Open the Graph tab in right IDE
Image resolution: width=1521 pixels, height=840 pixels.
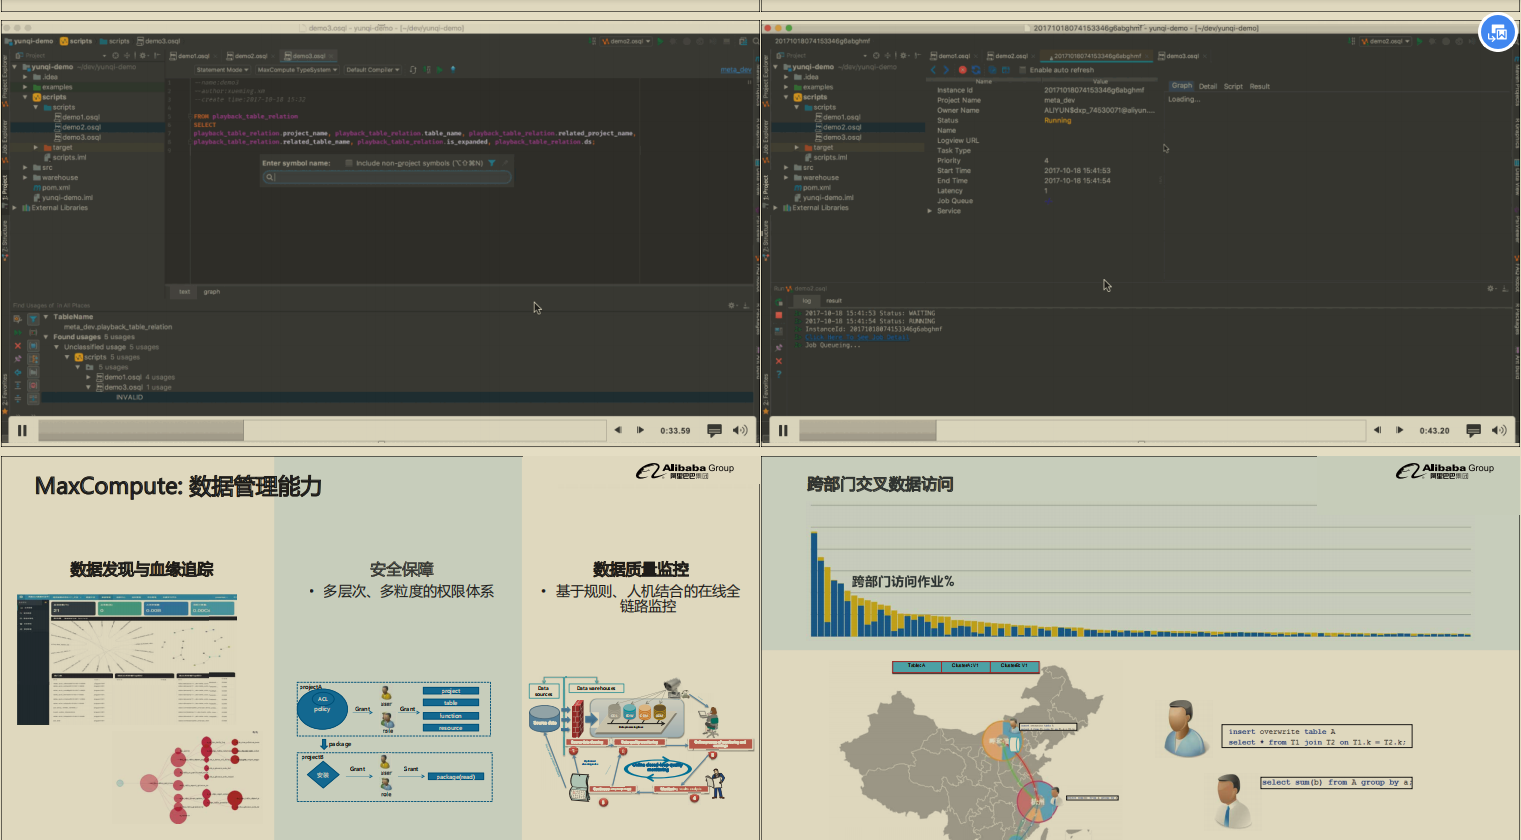point(1182,86)
